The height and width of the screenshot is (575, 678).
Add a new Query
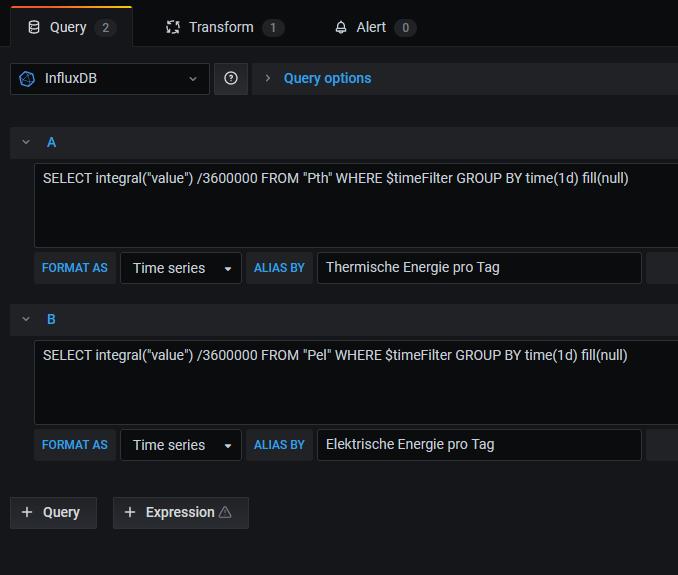(54, 512)
